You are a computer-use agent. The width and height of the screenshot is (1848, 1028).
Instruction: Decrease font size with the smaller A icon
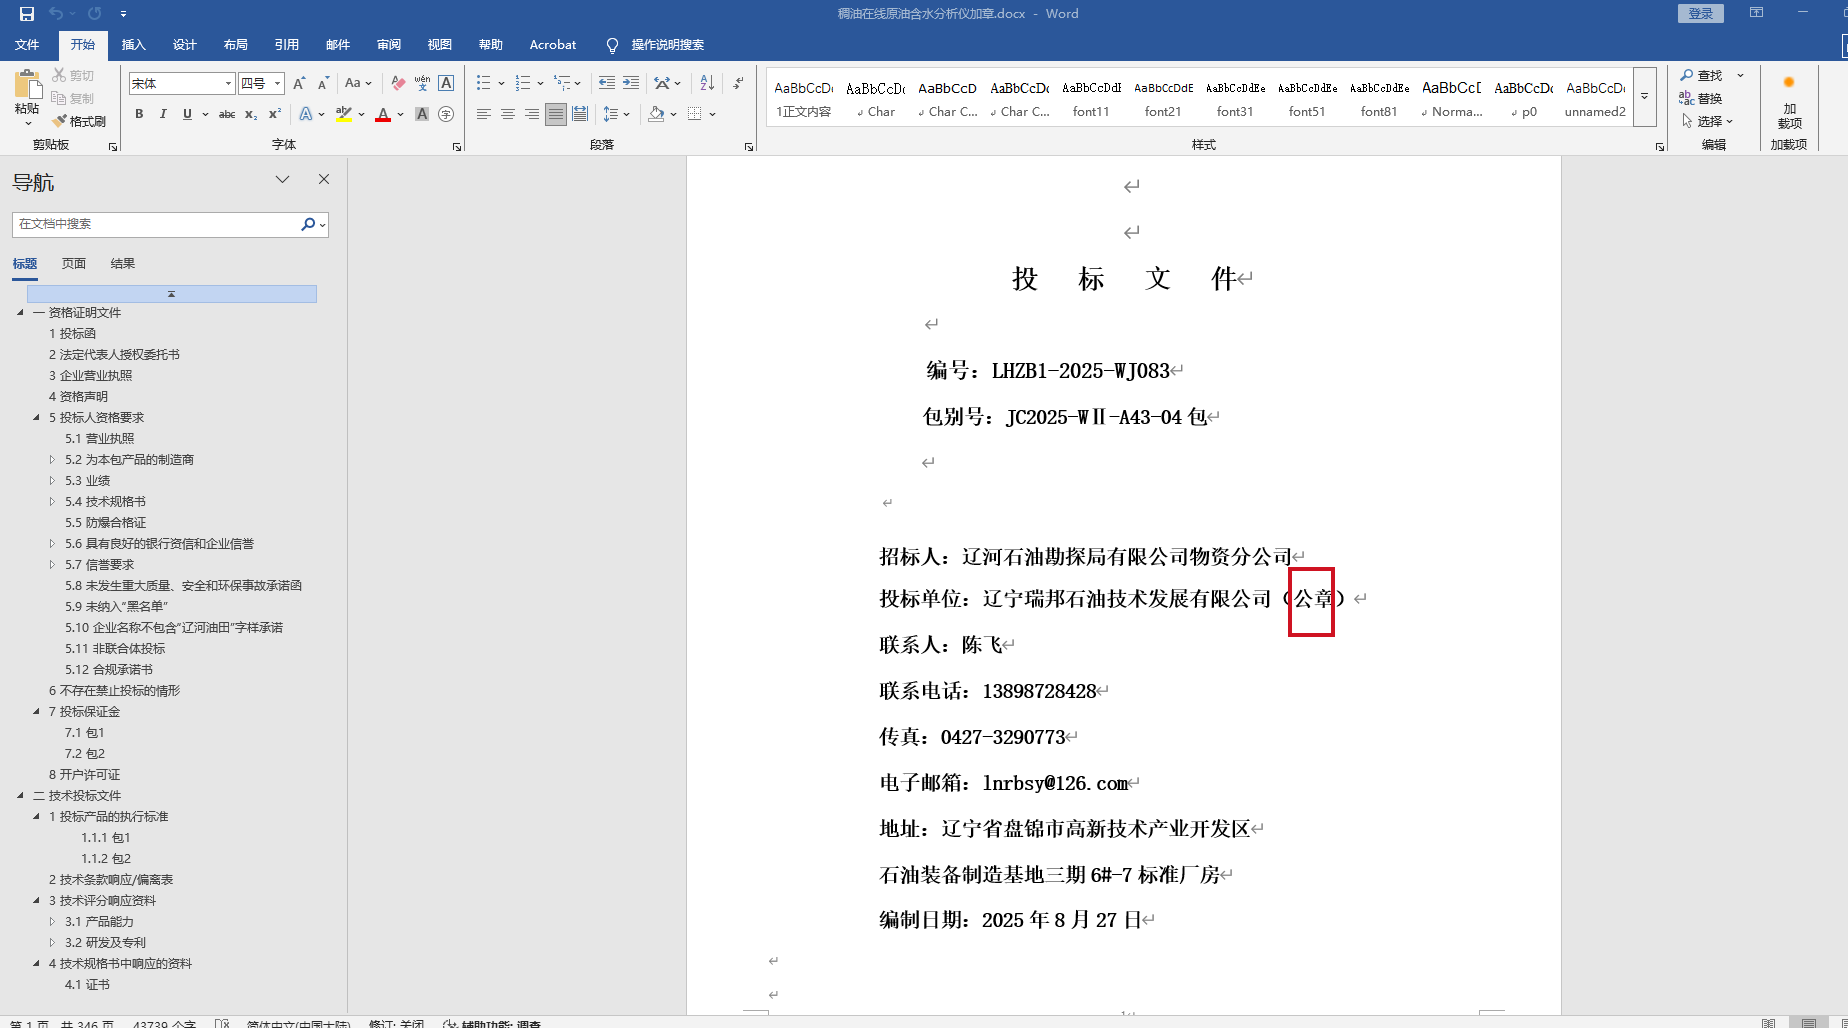[323, 84]
